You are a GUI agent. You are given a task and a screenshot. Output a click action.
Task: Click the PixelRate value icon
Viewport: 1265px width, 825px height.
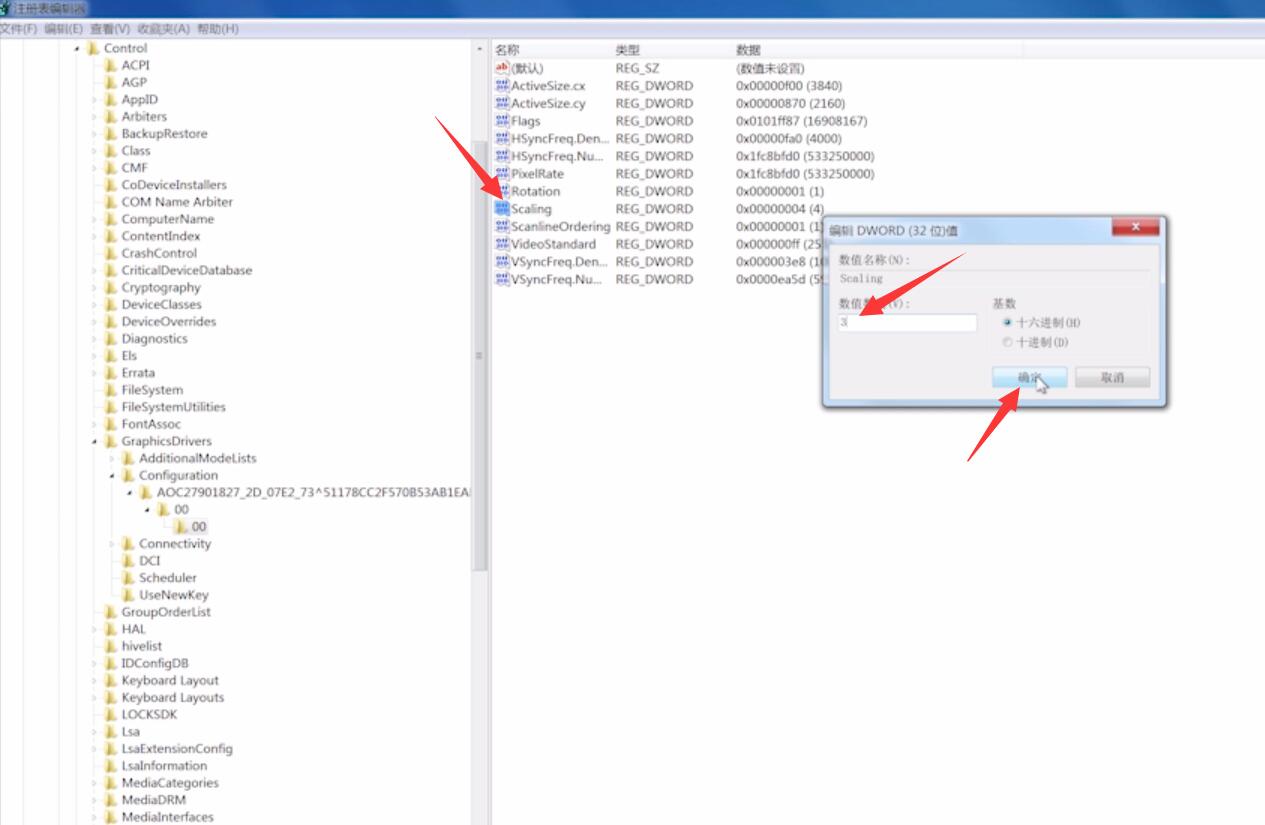502,174
